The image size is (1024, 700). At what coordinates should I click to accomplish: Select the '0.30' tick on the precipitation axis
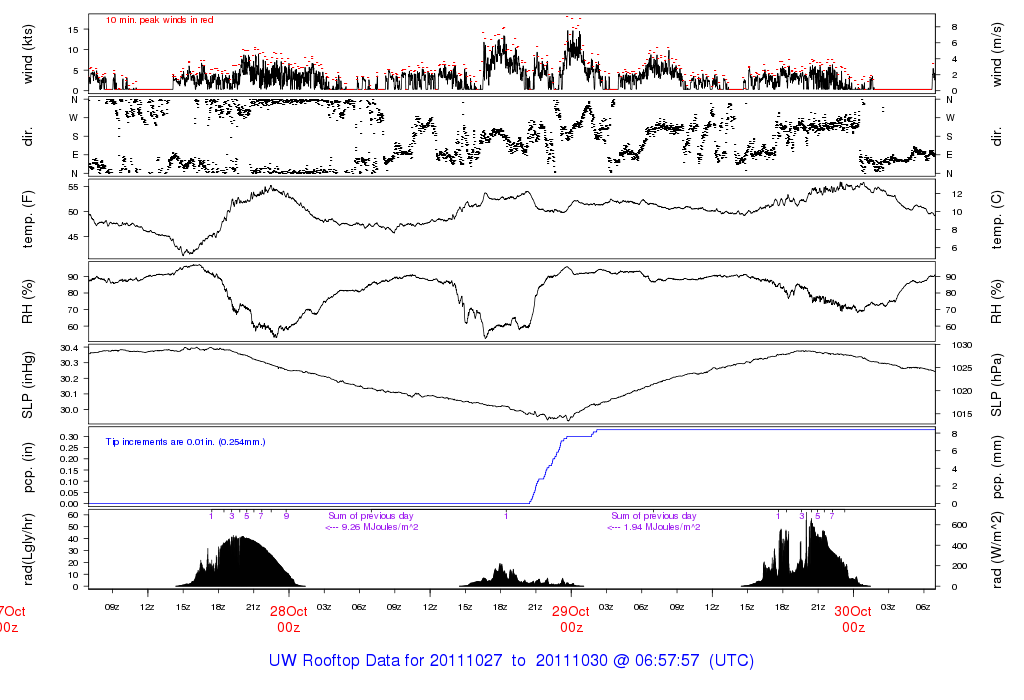[69, 436]
